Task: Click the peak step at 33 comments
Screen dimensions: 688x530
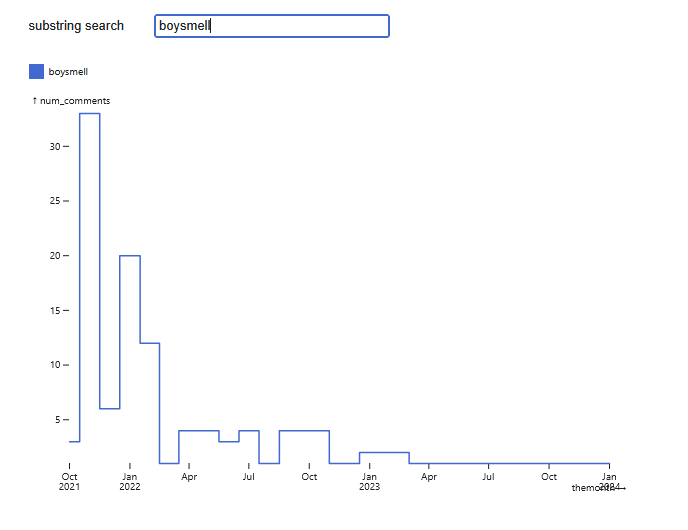Action: pos(90,114)
